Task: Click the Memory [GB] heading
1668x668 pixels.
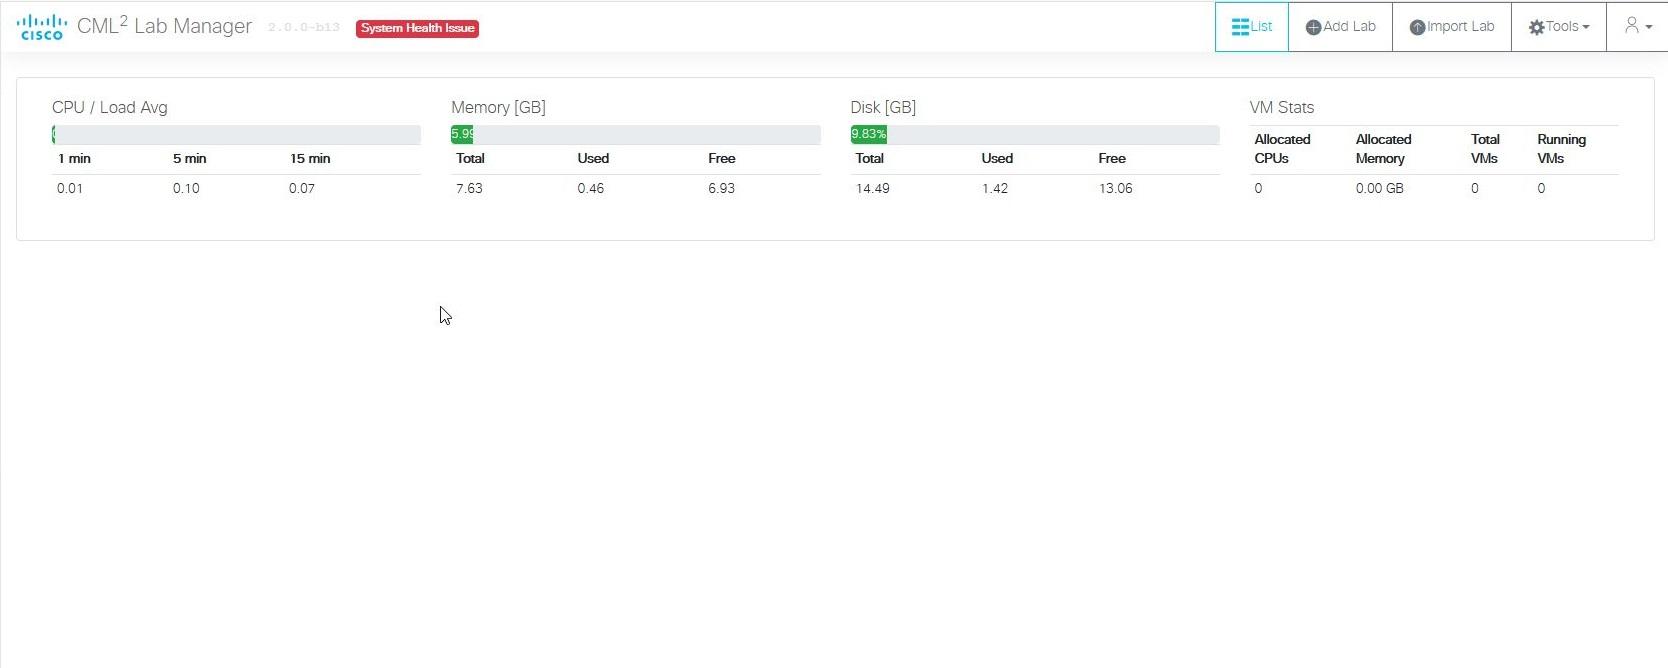Action: coord(498,107)
